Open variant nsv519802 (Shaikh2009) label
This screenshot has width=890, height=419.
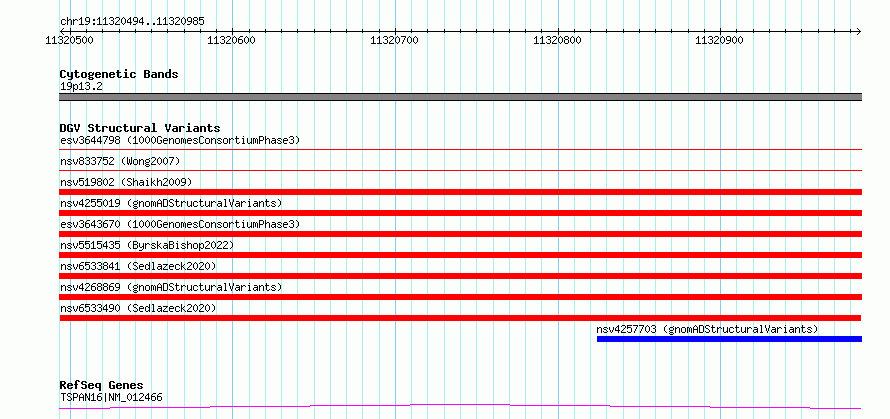pos(126,182)
